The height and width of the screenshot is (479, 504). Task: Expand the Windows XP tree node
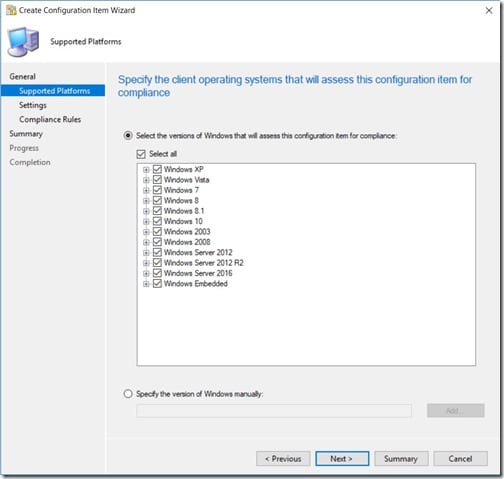[x=146, y=170]
